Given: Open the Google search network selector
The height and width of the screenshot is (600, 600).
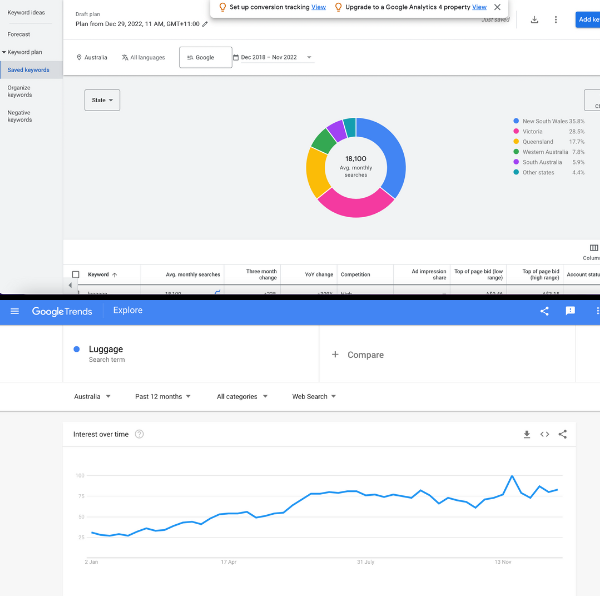Looking at the screenshot, I should tap(205, 57).
